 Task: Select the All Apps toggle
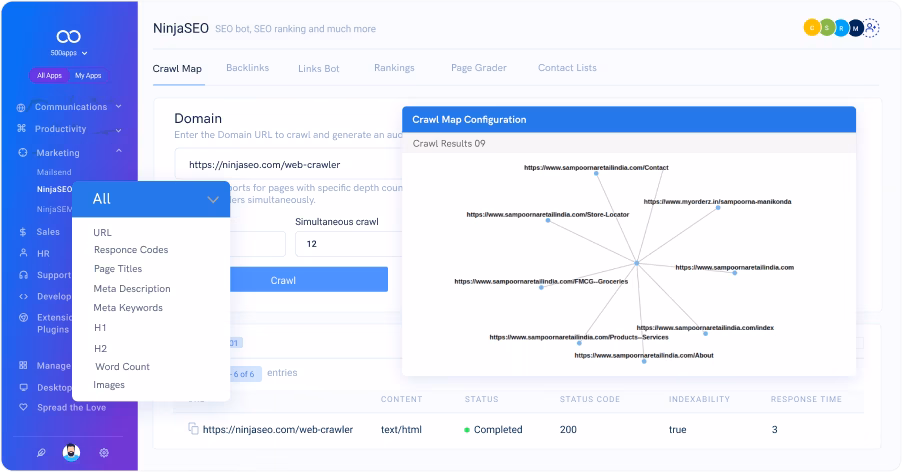49,75
